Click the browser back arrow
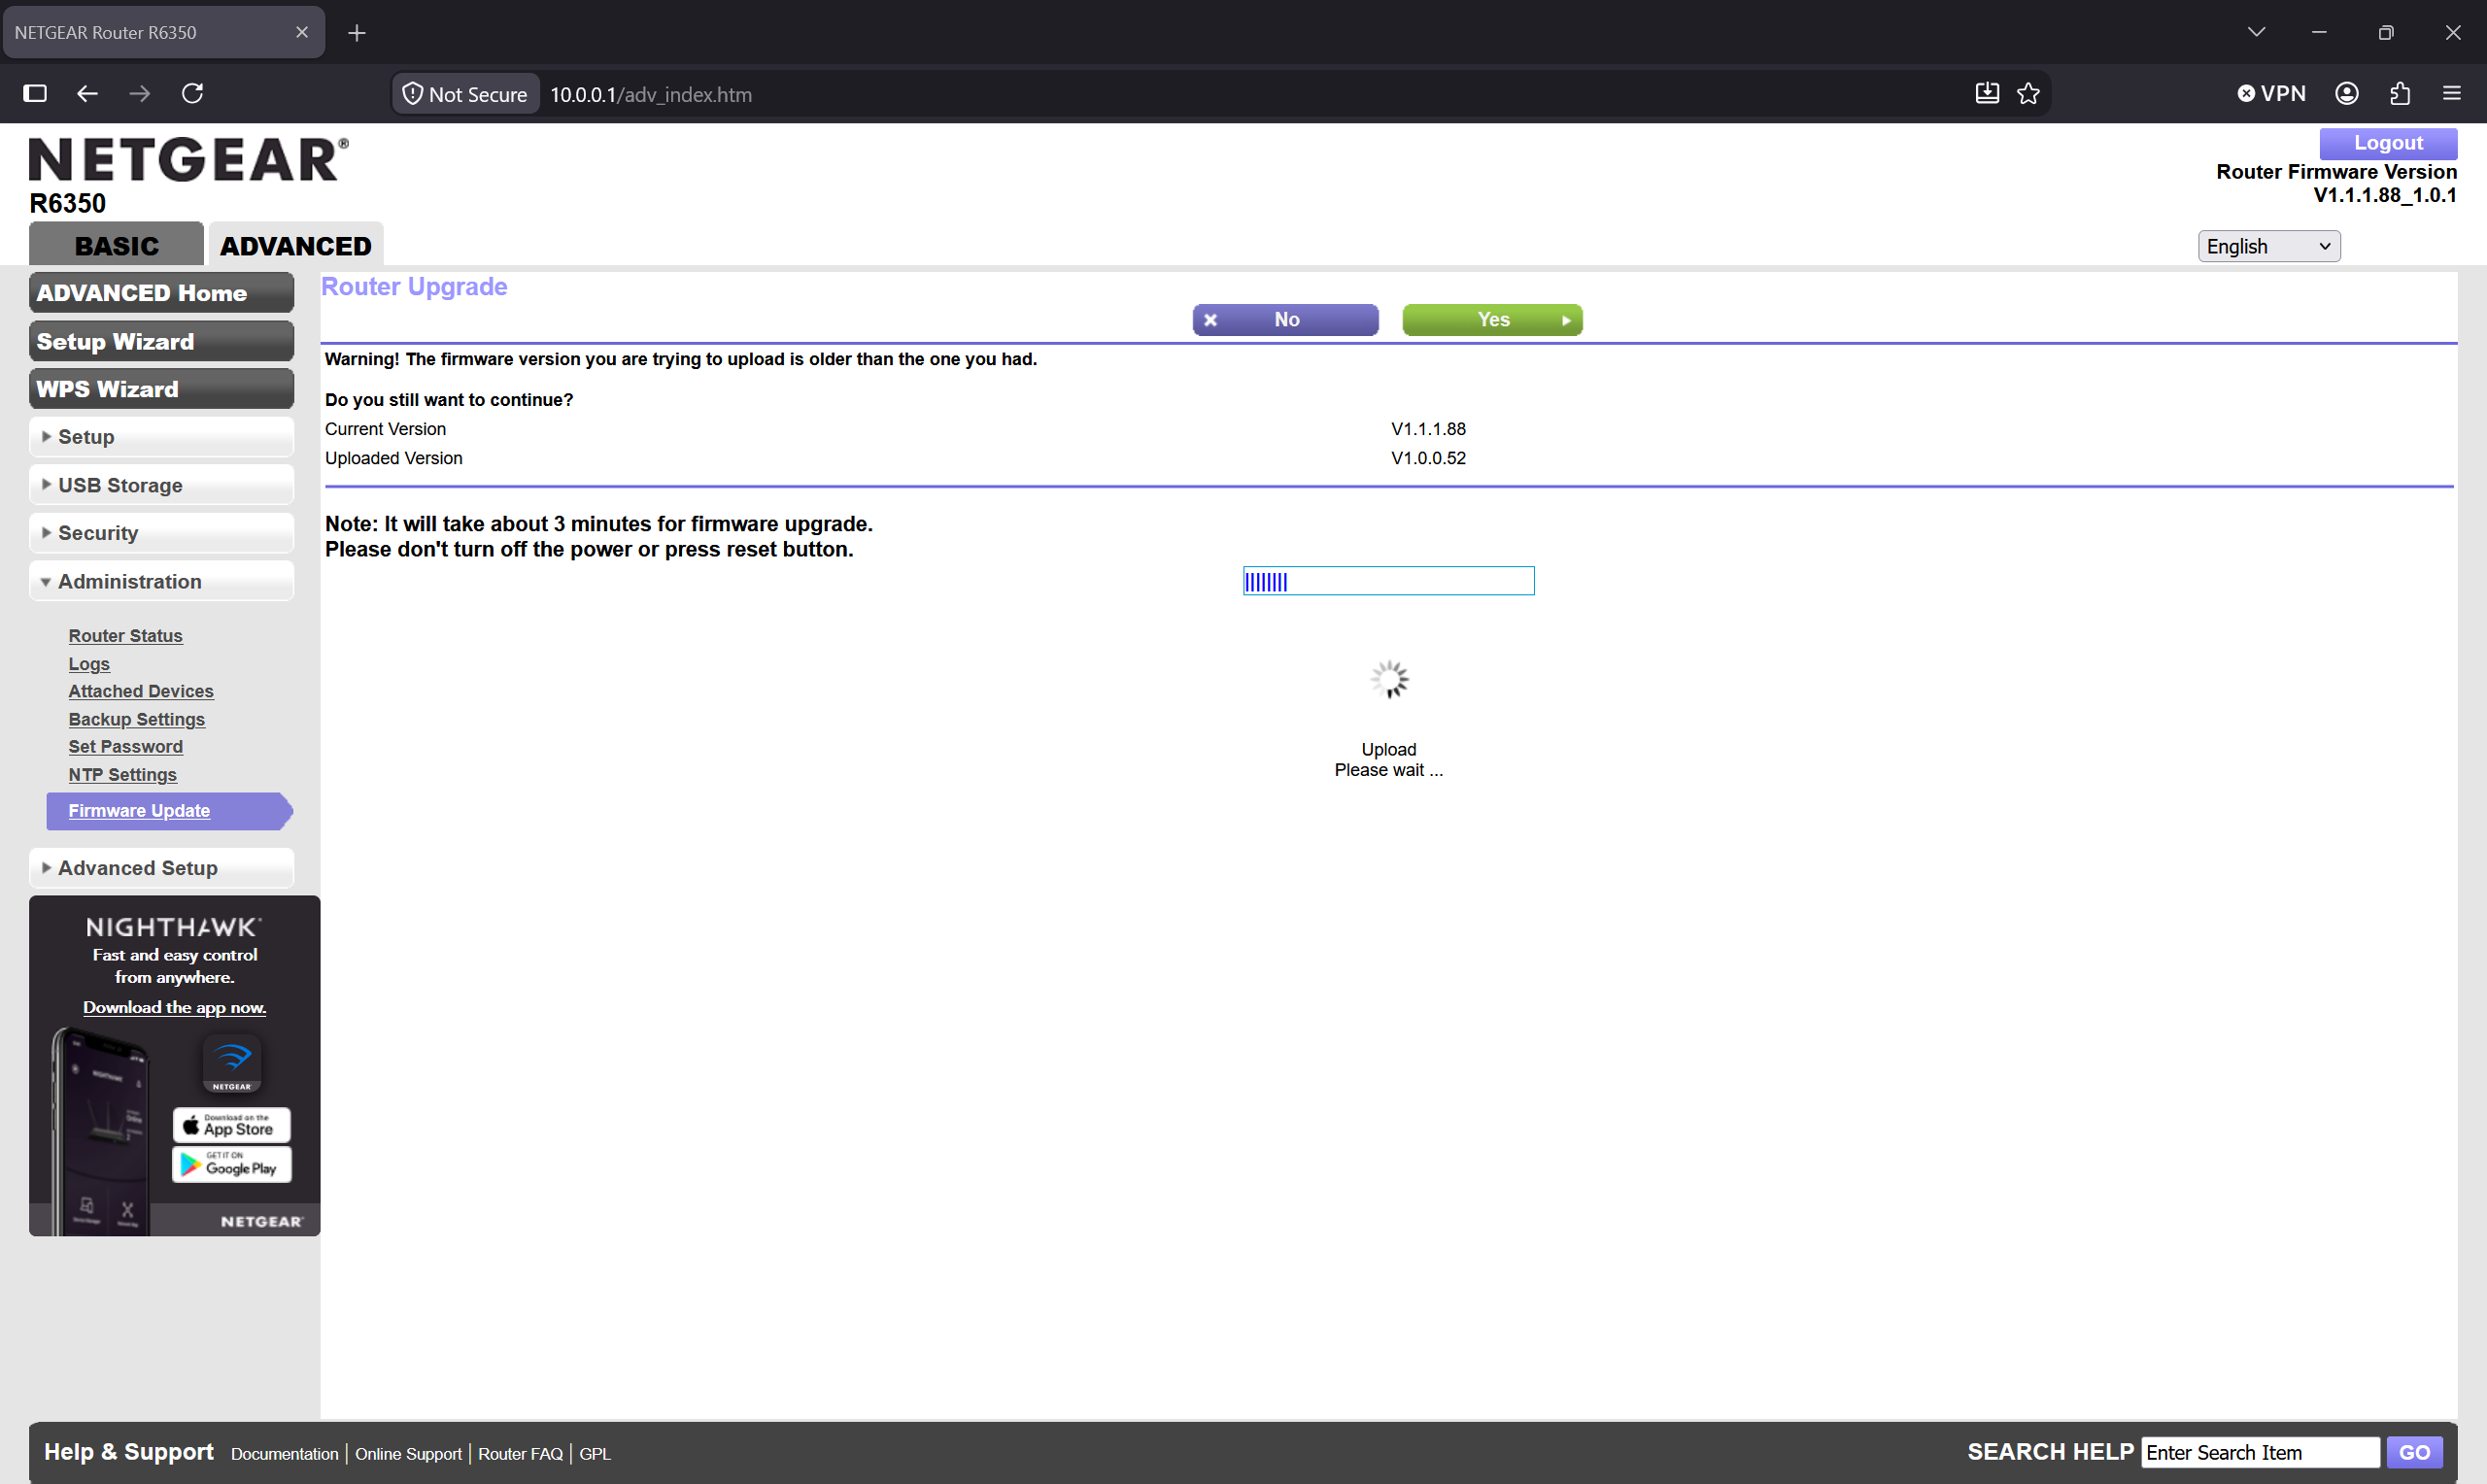The width and height of the screenshot is (2487, 1484). coord(87,93)
